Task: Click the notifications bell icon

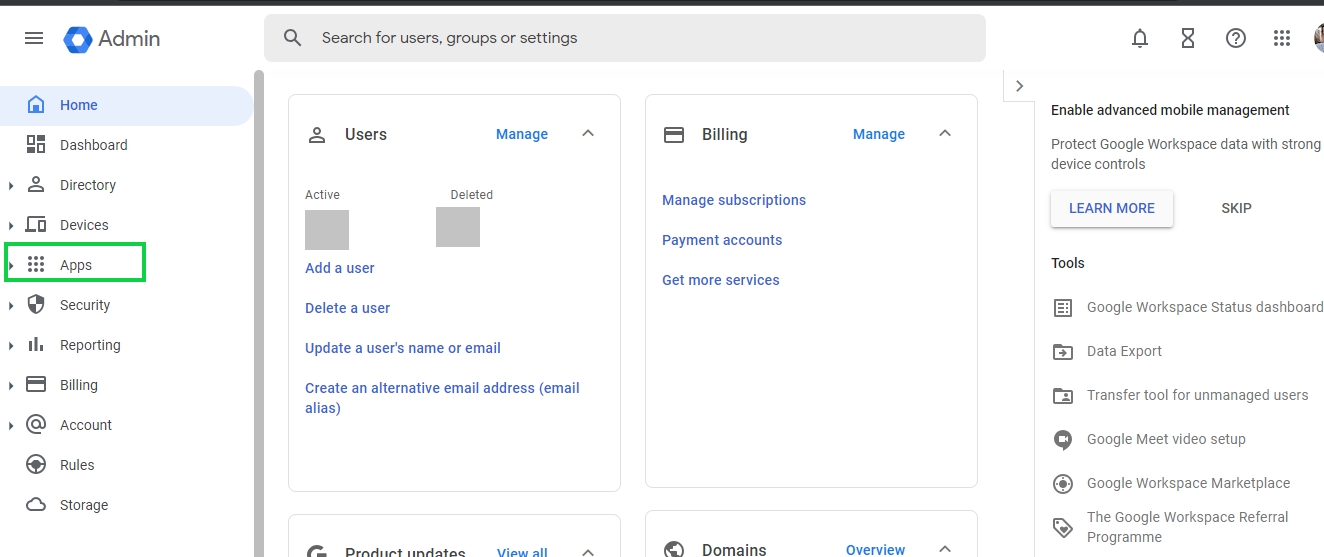Action: (1139, 38)
